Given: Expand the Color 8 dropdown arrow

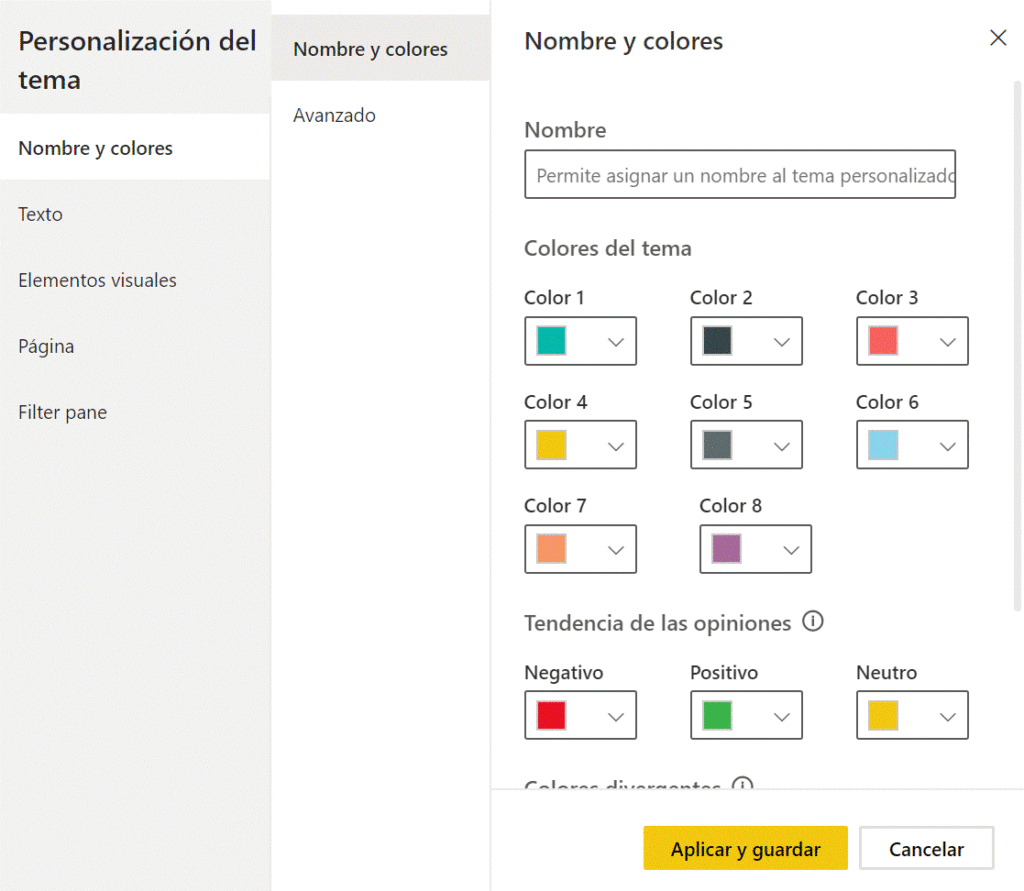Looking at the screenshot, I should pyautogui.click(x=791, y=550).
